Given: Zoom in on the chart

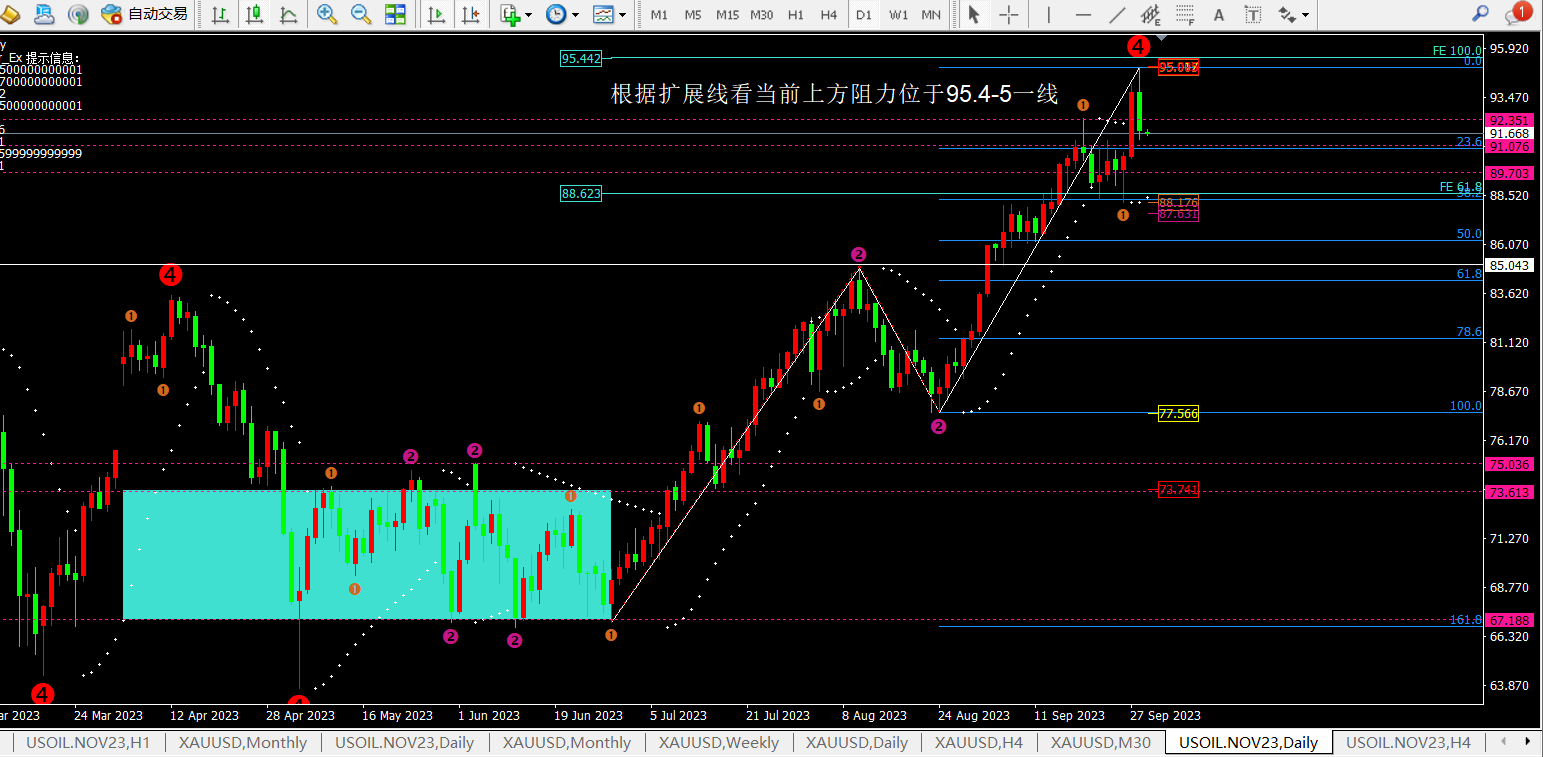Looking at the screenshot, I should tap(326, 14).
